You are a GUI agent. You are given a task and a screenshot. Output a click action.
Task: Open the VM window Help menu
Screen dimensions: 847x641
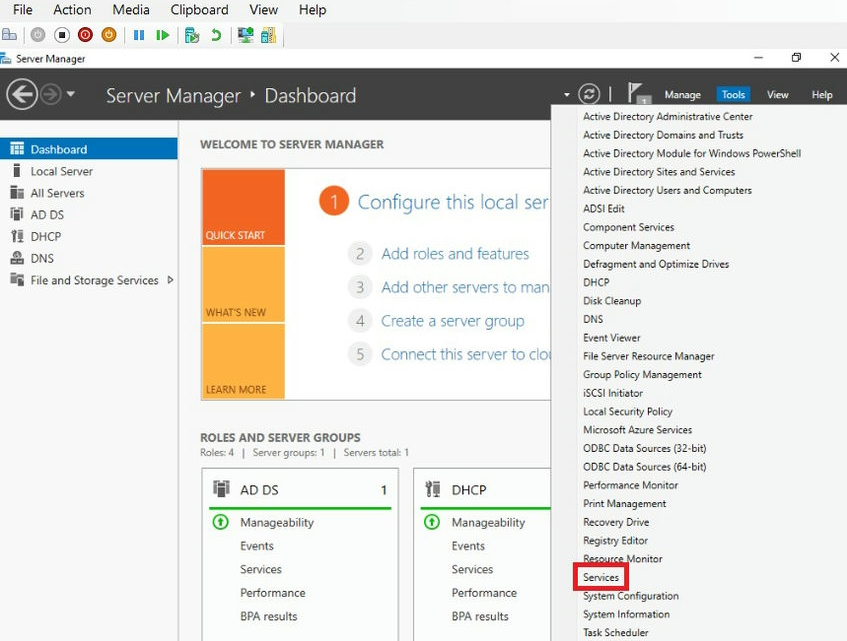pyautogui.click(x=312, y=10)
